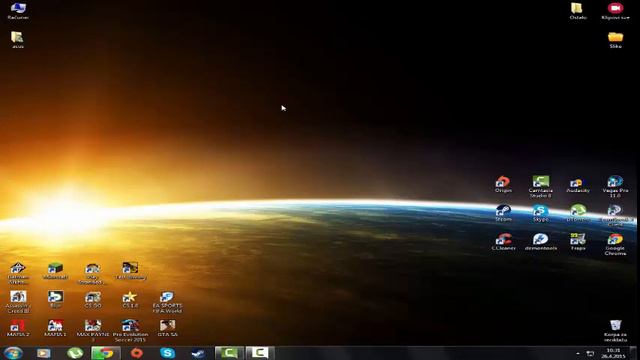Click the Show desktop button
The width and height of the screenshot is (640, 360).
pos(633,353)
